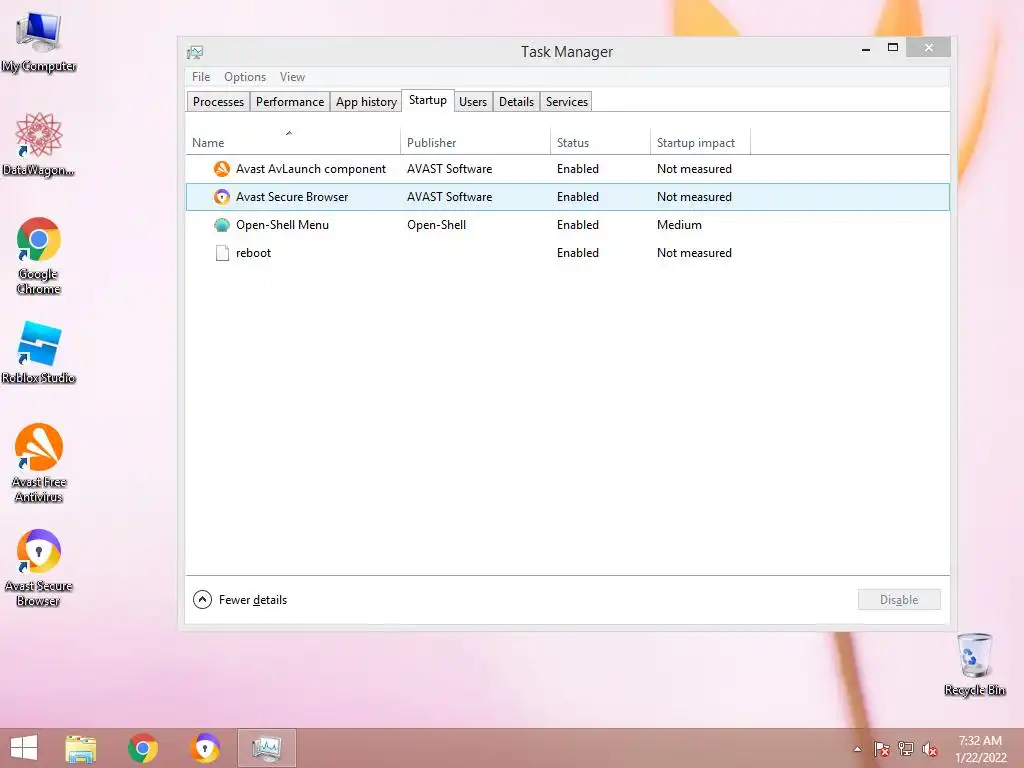1024x768 pixels.
Task: Click 'Medium' startup impact value
Action: 679,225
